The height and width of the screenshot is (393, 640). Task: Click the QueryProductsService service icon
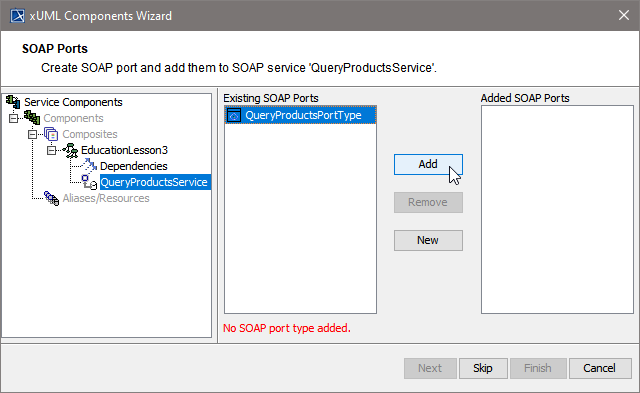(x=89, y=182)
